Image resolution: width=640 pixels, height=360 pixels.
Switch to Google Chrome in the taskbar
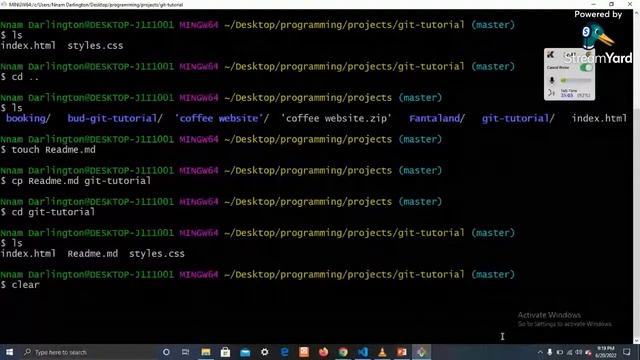[x=343, y=352]
